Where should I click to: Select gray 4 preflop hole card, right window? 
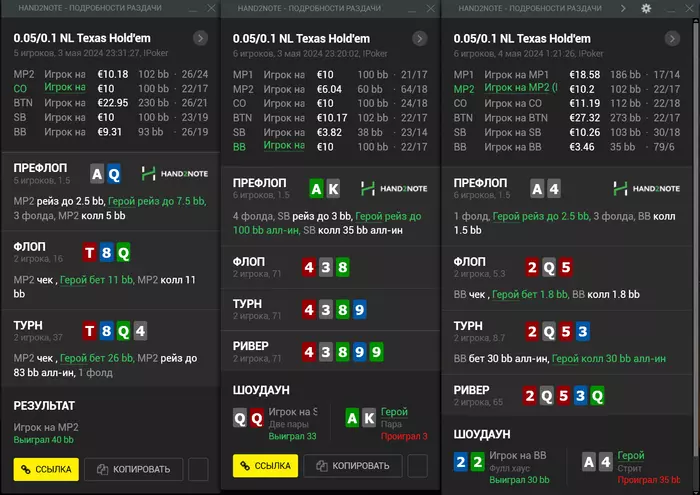pyautogui.click(x=554, y=189)
